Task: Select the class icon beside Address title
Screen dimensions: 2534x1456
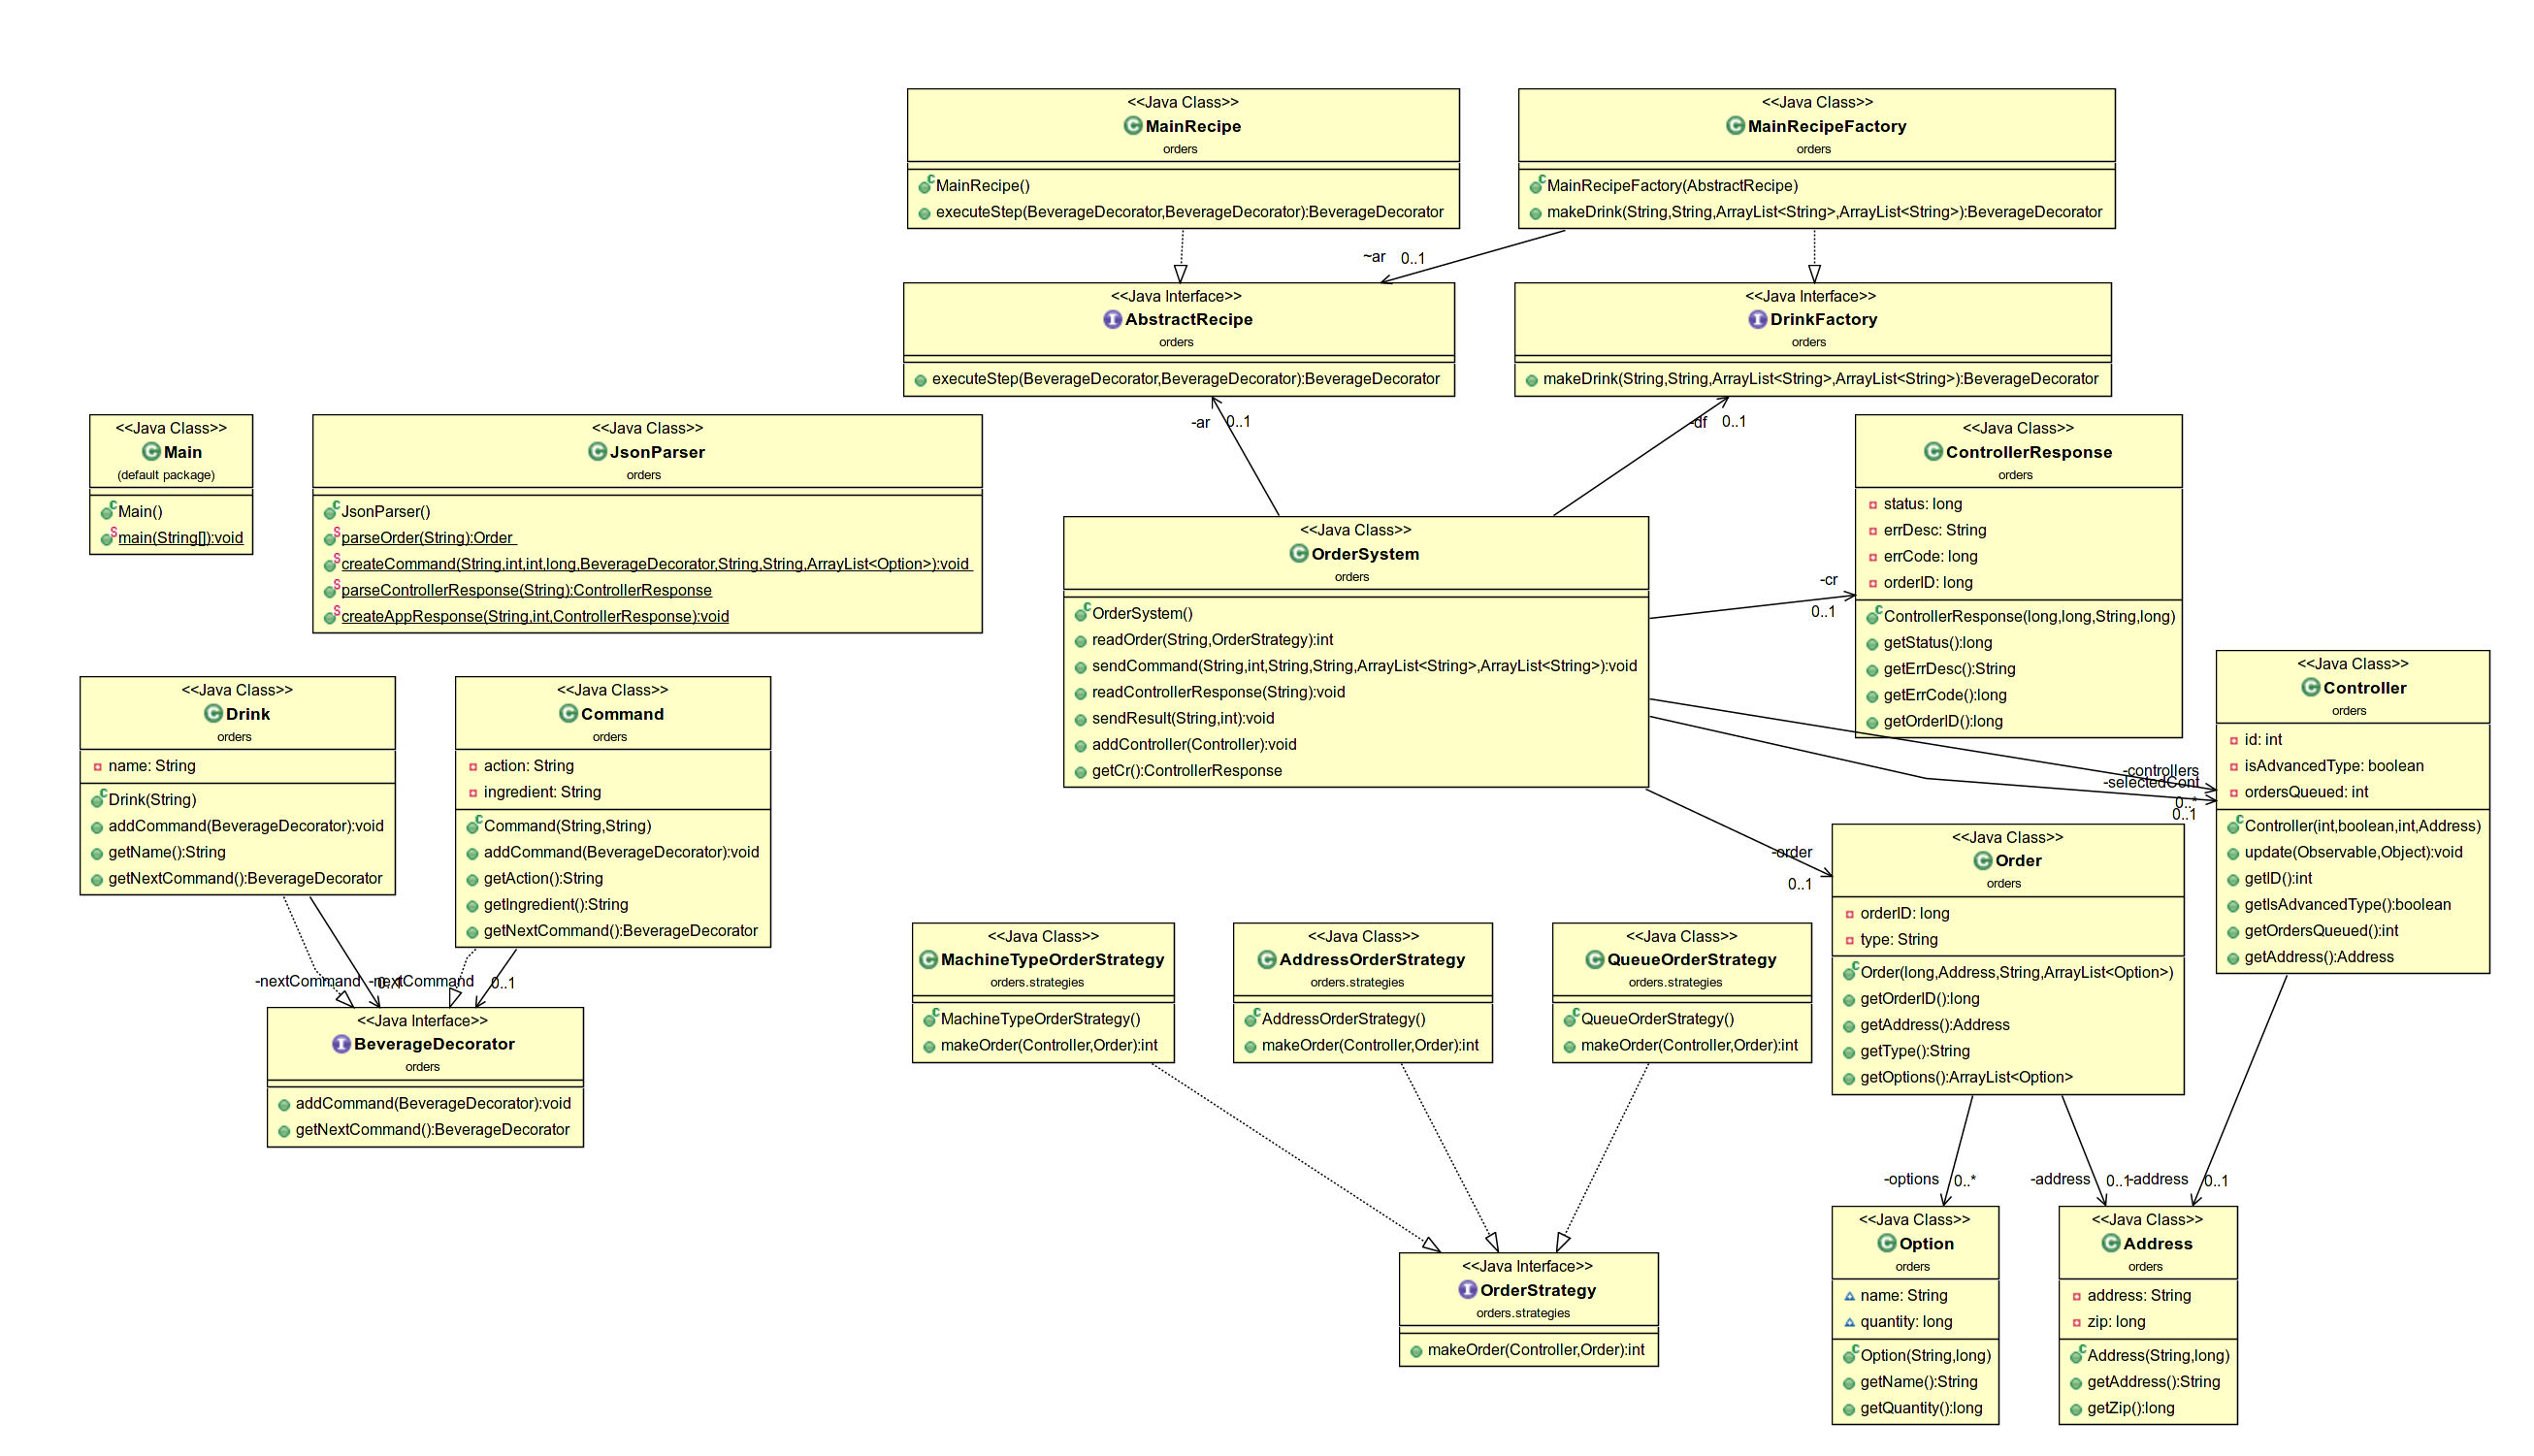Action: click(x=2111, y=1244)
